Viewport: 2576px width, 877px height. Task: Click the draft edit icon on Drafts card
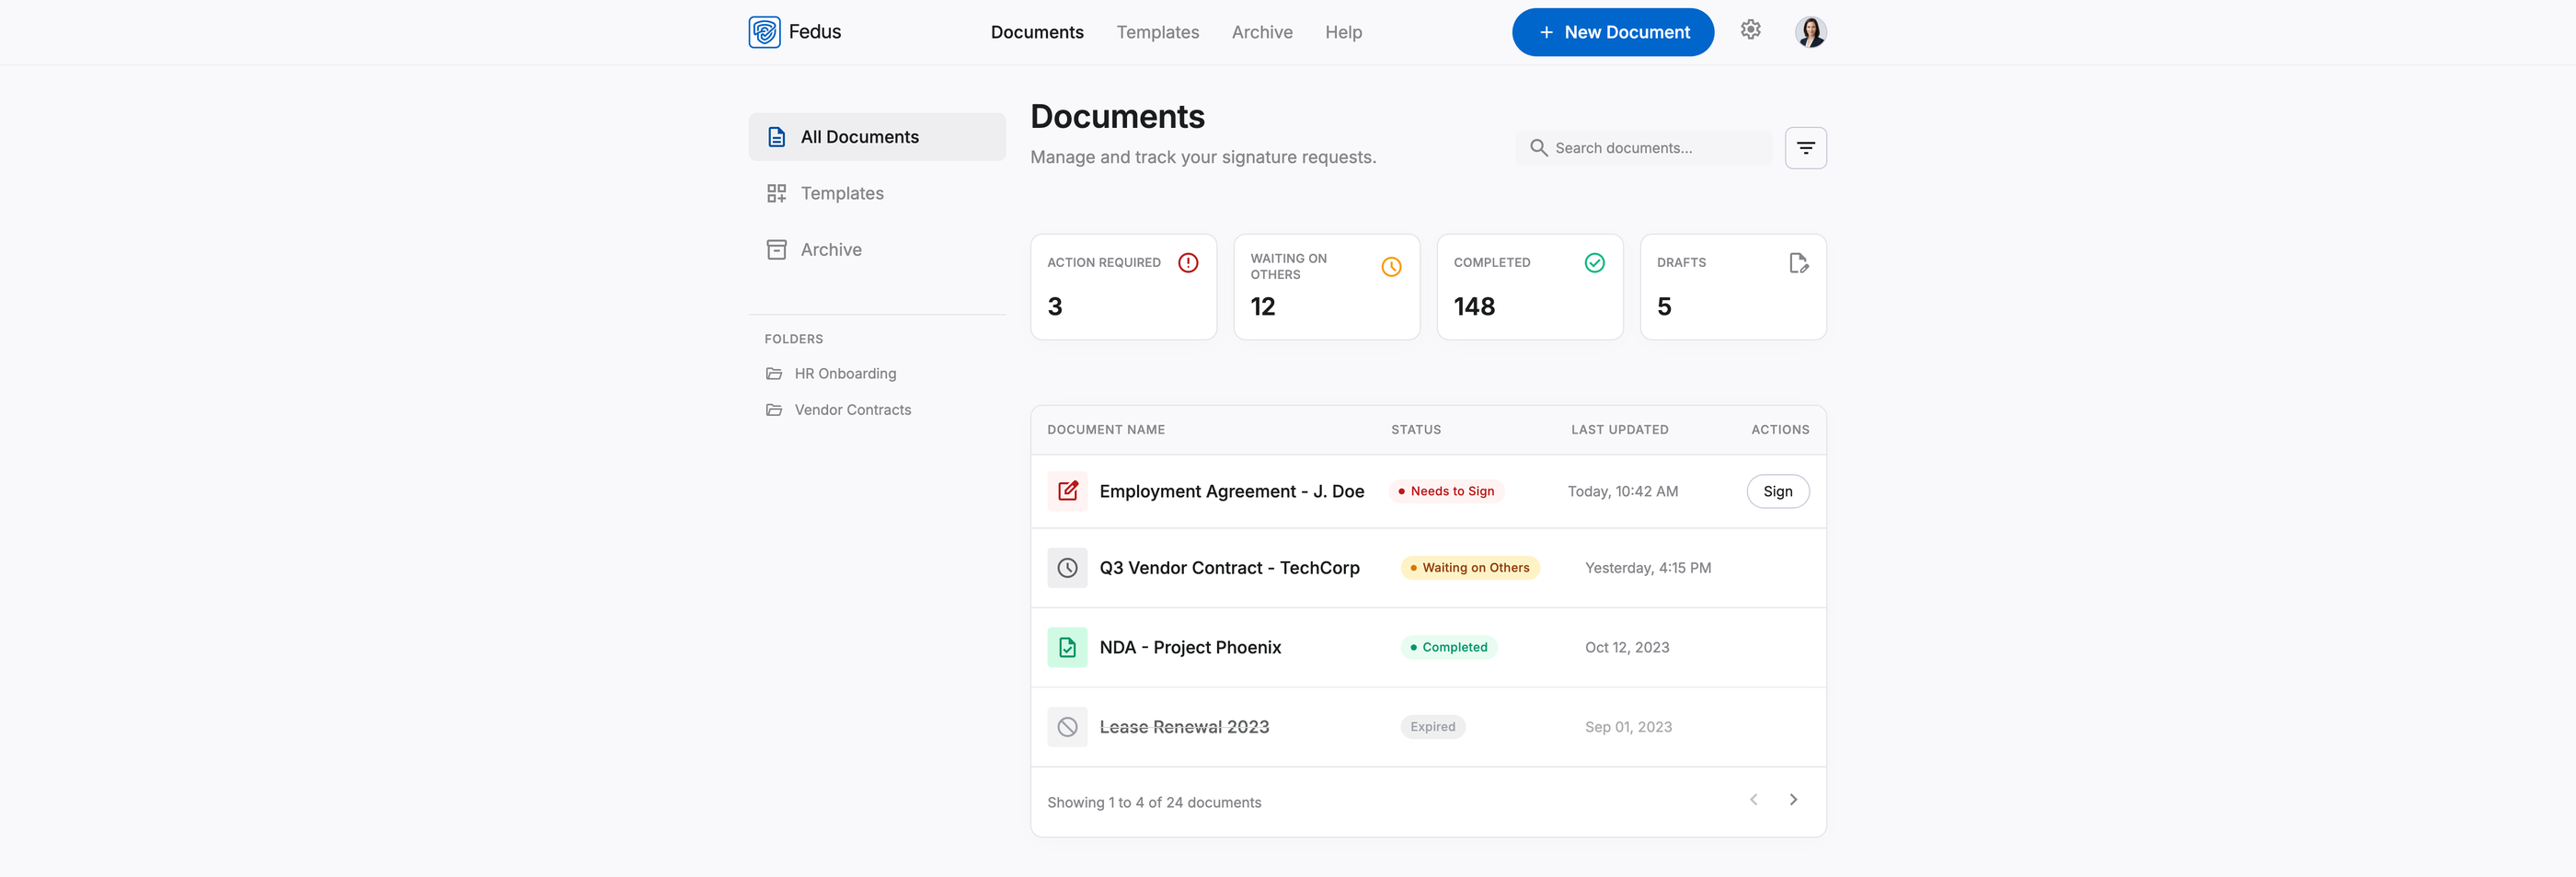coord(1798,263)
